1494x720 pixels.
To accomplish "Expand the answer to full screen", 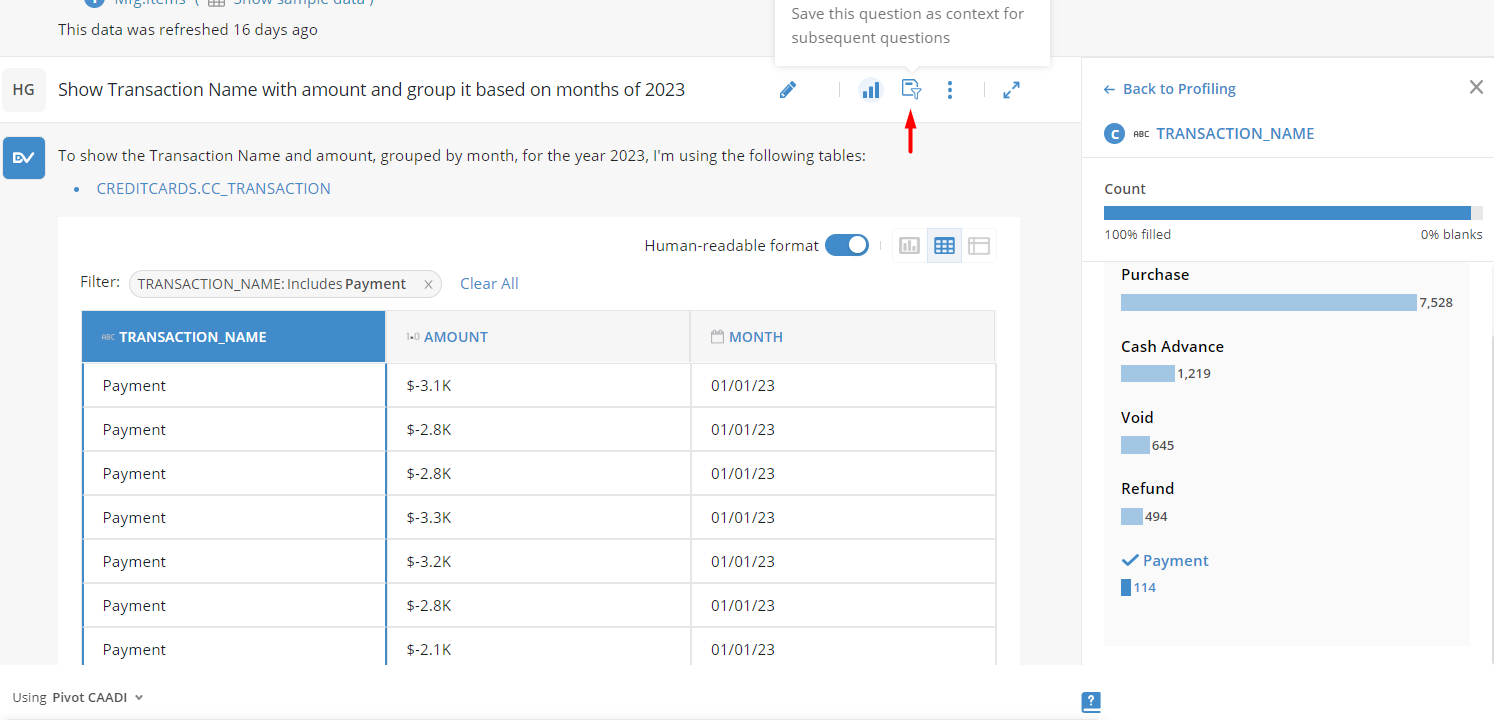I will point(1011,90).
